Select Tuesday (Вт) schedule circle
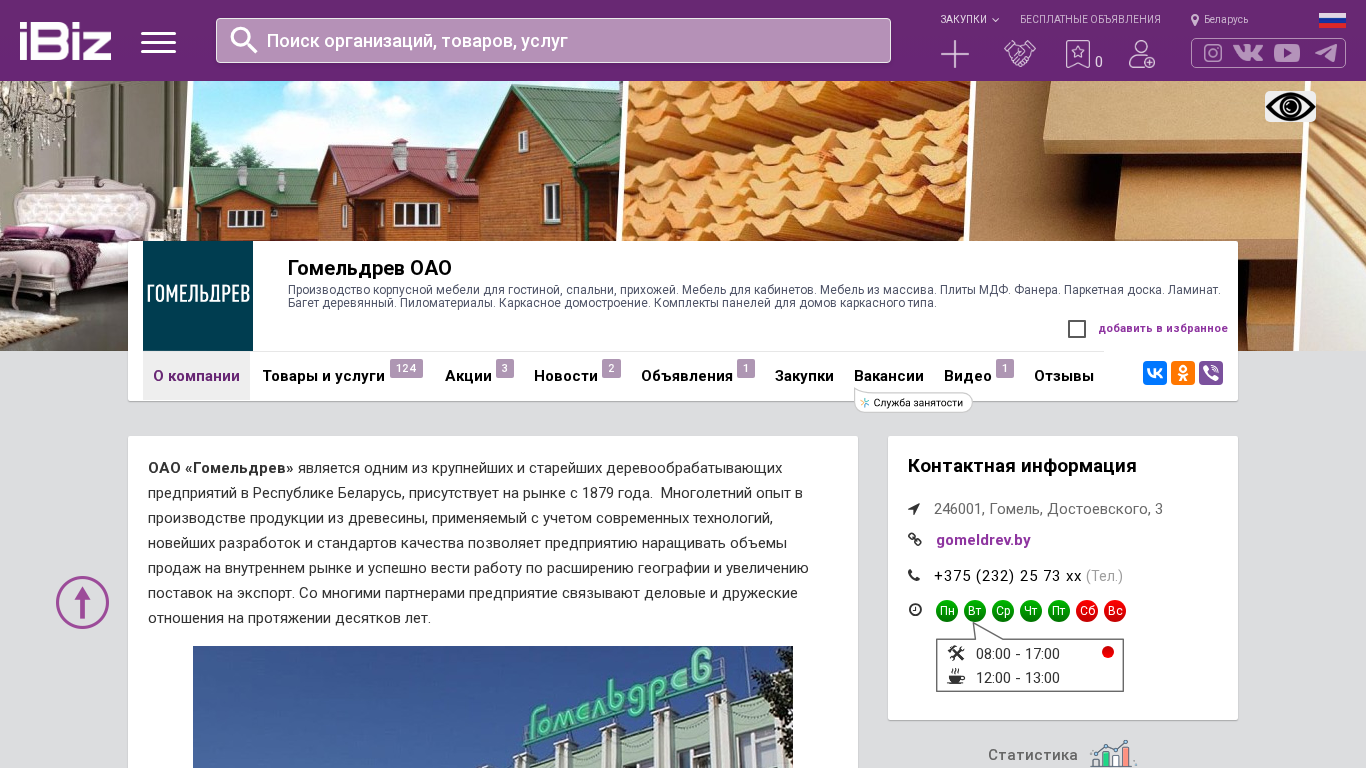 [975, 611]
